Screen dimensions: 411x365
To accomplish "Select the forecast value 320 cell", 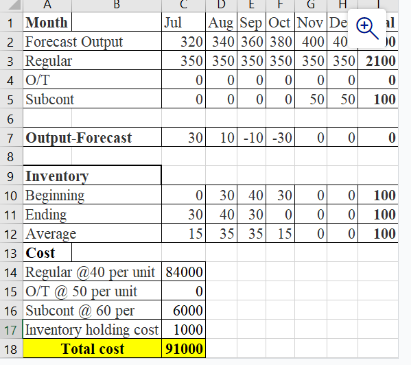I will (184, 42).
